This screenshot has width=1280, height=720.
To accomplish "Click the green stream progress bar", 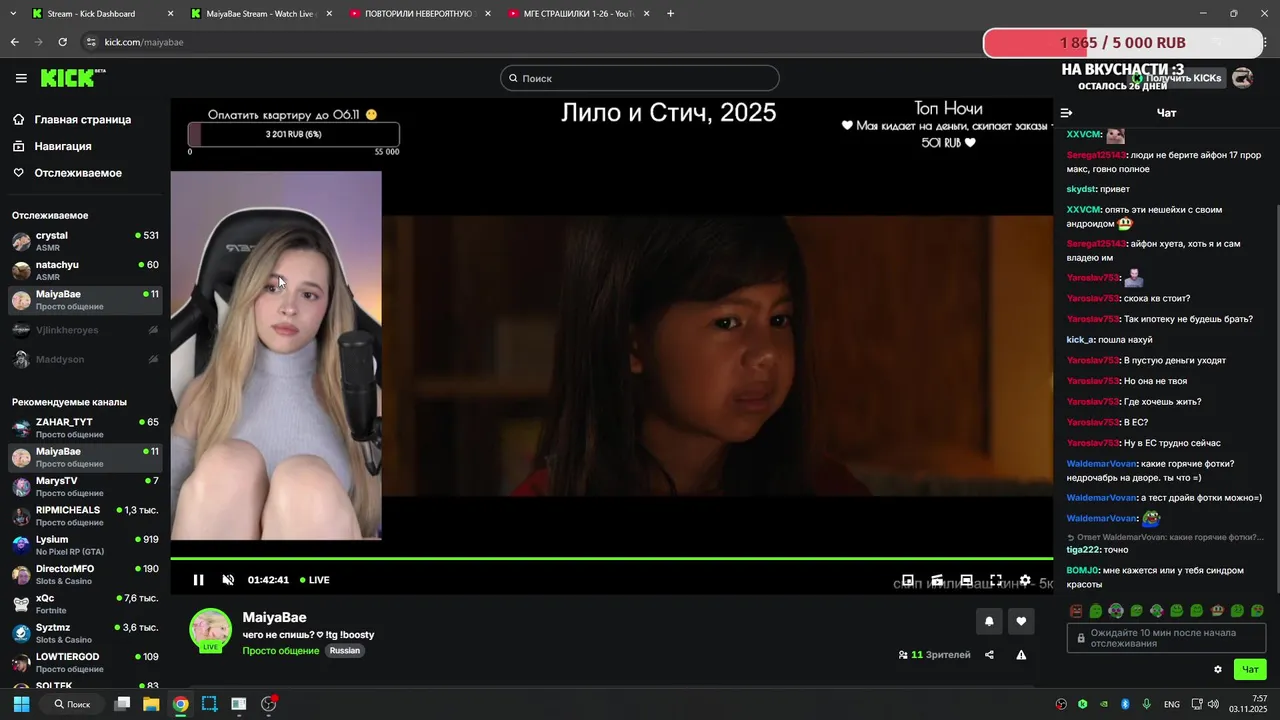I will pyautogui.click(x=611, y=558).
